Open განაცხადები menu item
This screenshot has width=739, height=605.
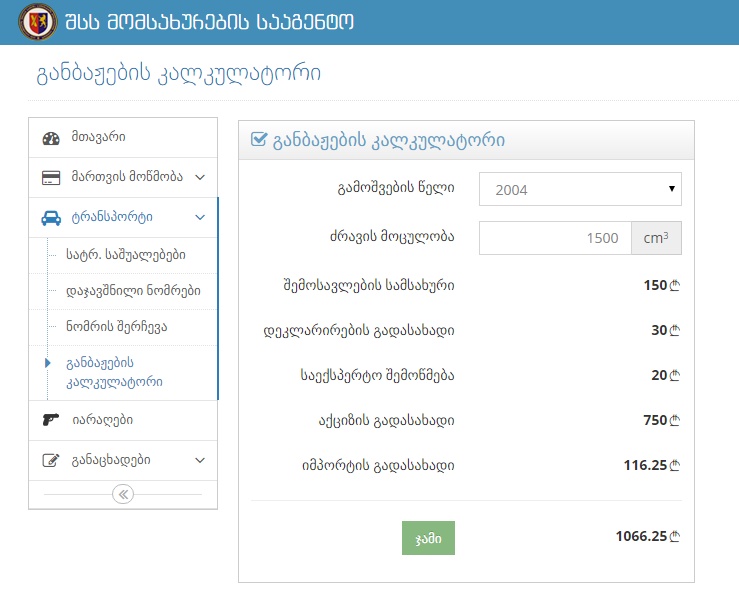(x=123, y=460)
